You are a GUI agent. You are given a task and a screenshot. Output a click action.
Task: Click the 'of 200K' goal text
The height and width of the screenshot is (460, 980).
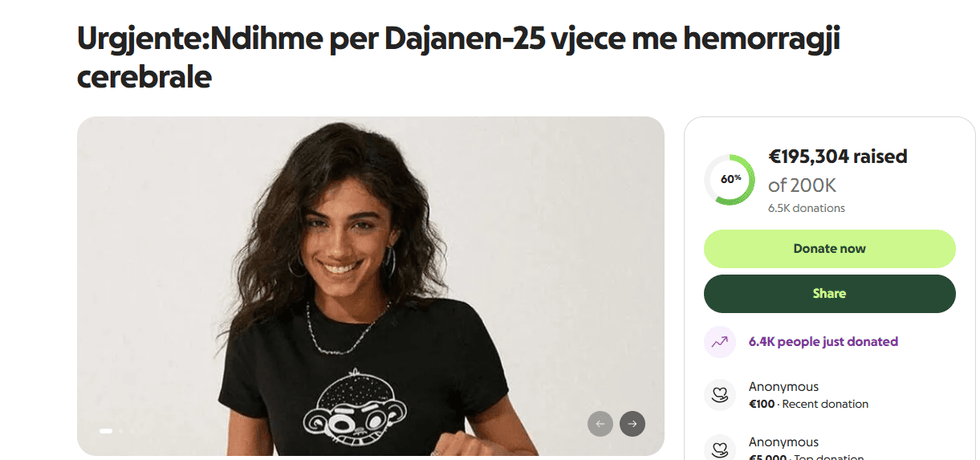802,186
